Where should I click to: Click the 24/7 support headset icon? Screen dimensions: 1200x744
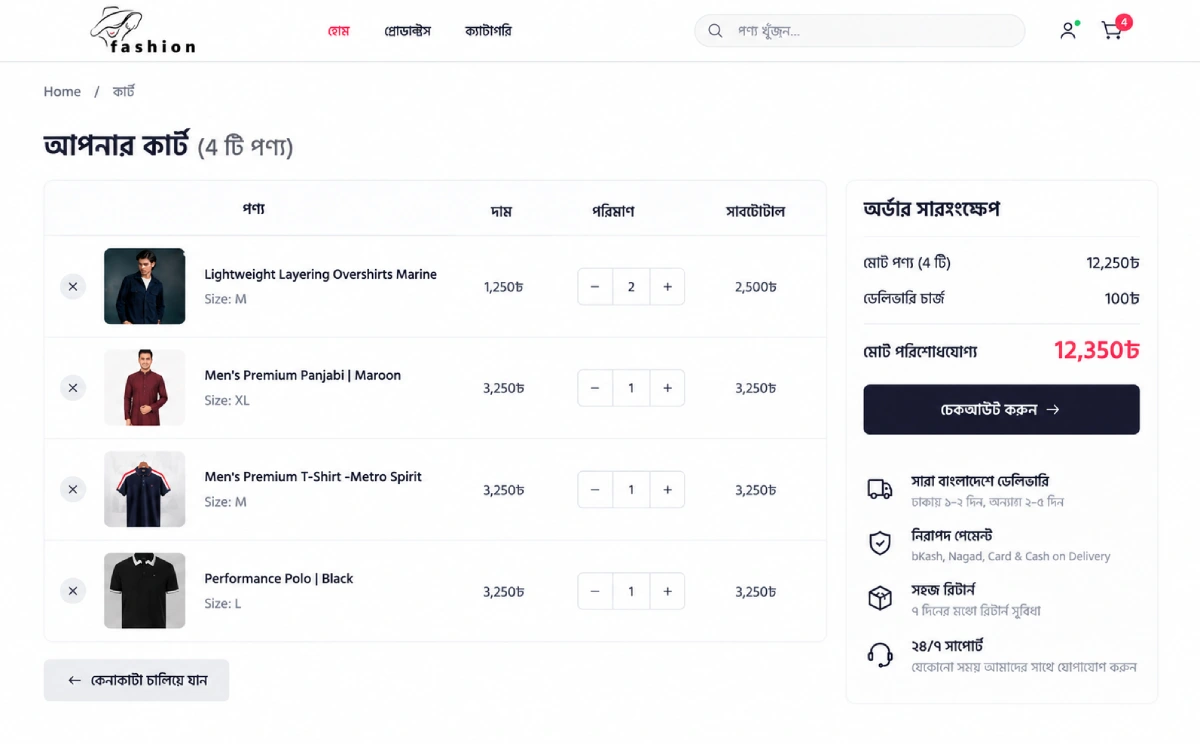point(880,654)
